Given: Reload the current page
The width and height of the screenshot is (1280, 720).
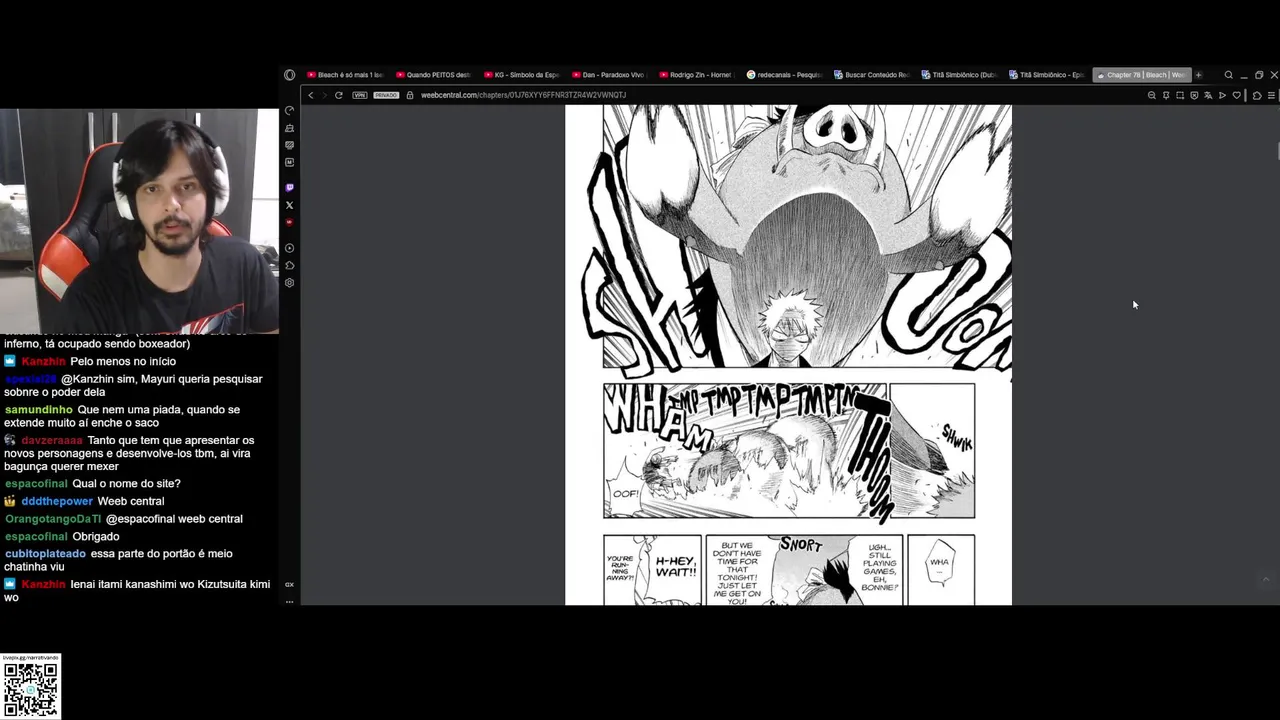Looking at the screenshot, I should [339, 95].
